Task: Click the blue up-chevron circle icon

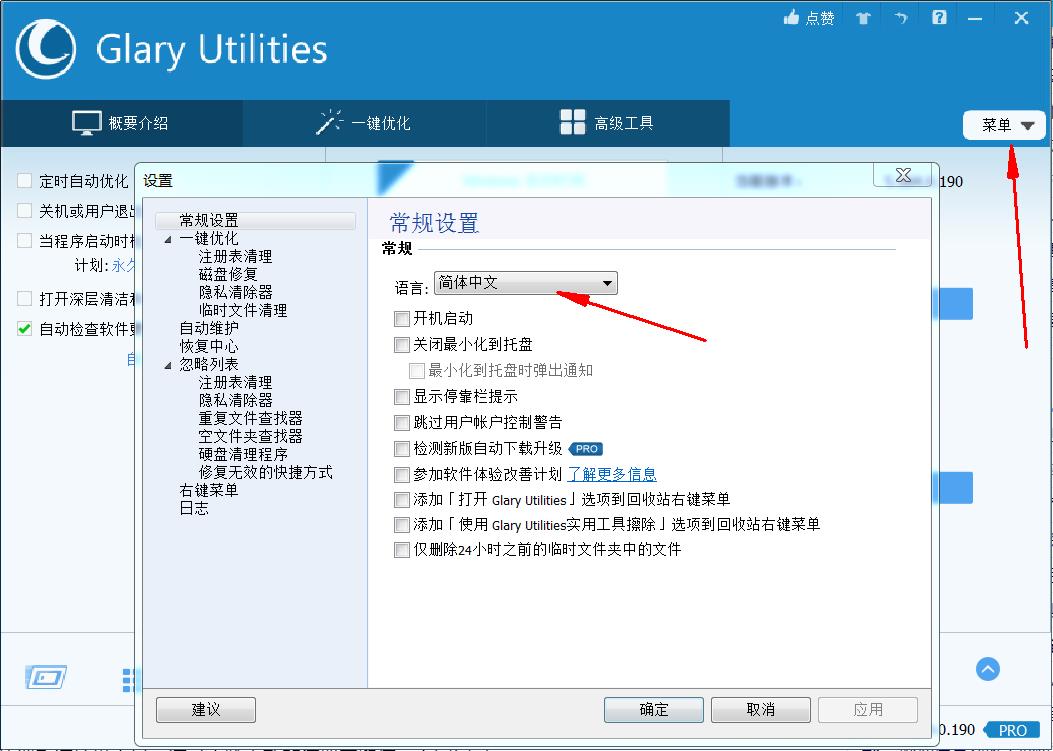Action: (987, 669)
